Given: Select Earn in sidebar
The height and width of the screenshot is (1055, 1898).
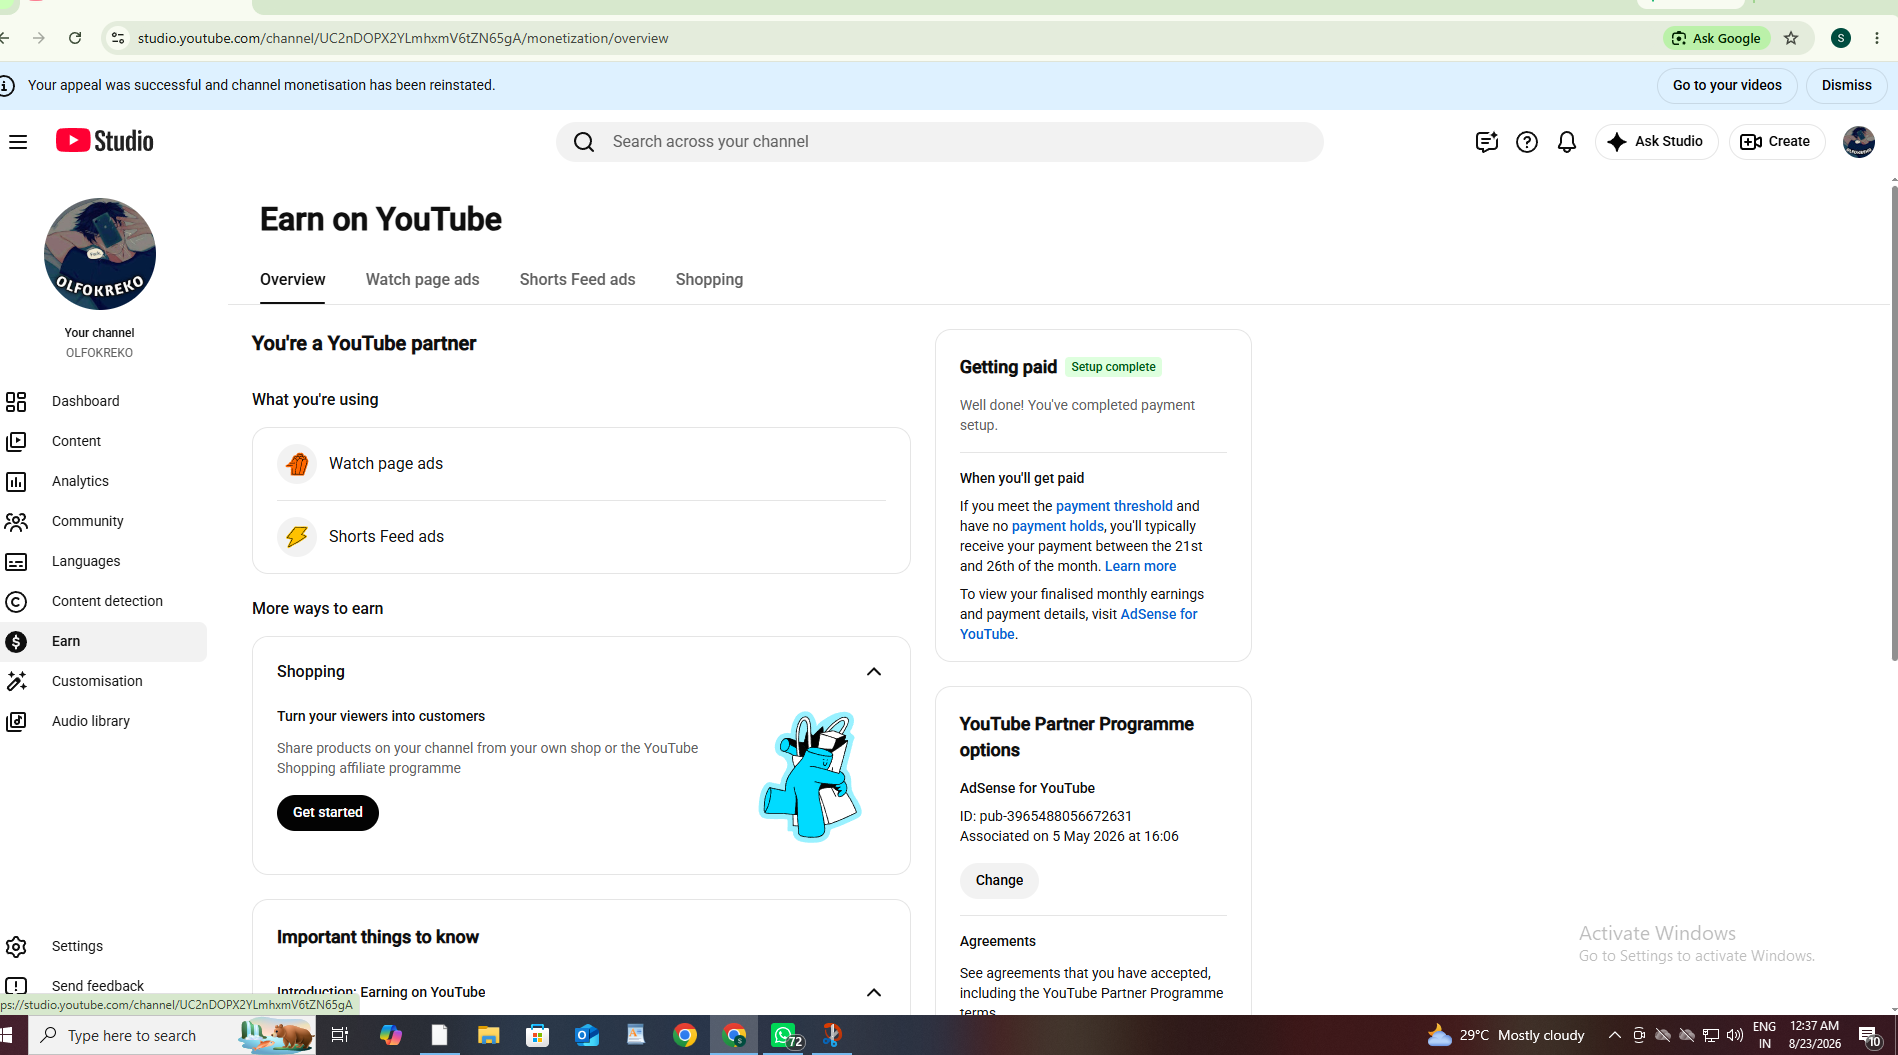Looking at the screenshot, I should point(104,641).
